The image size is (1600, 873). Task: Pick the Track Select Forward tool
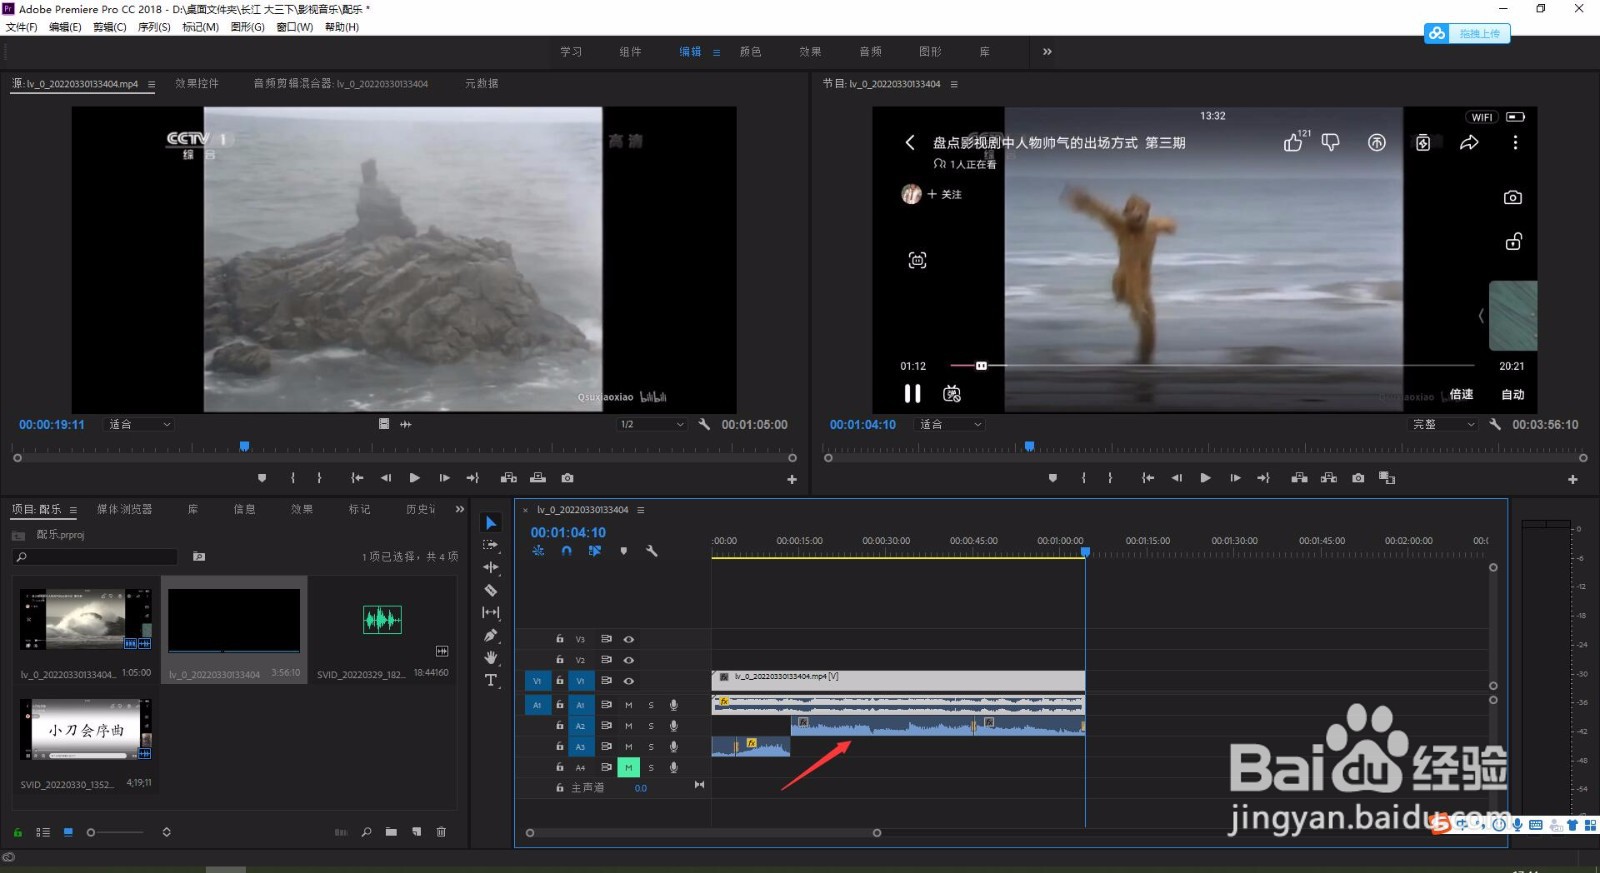click(x=490, y=545)
